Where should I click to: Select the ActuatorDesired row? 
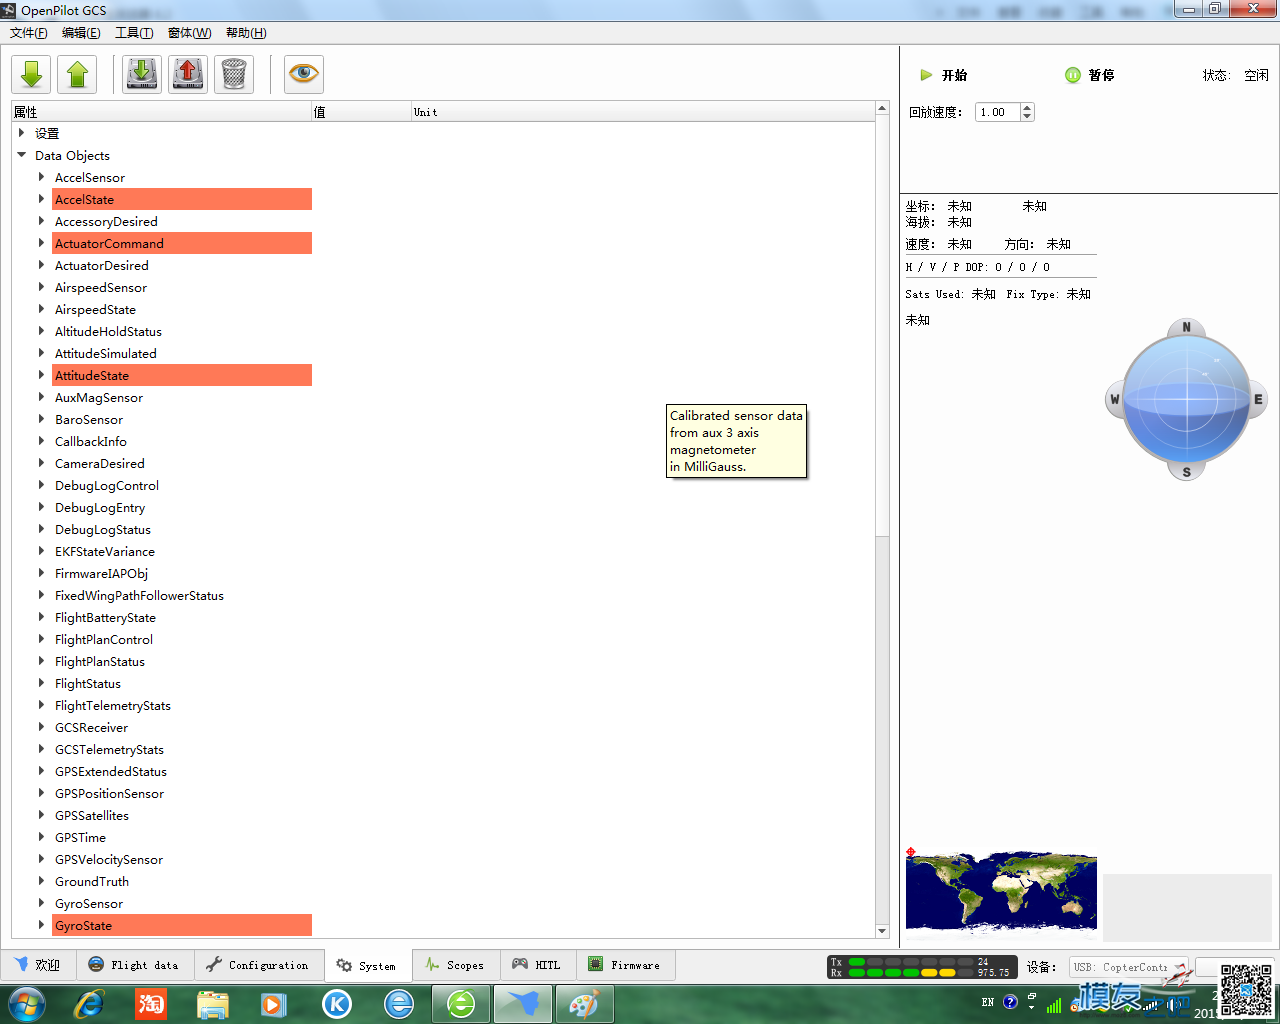pyautogui.click(x=182, y=265)
